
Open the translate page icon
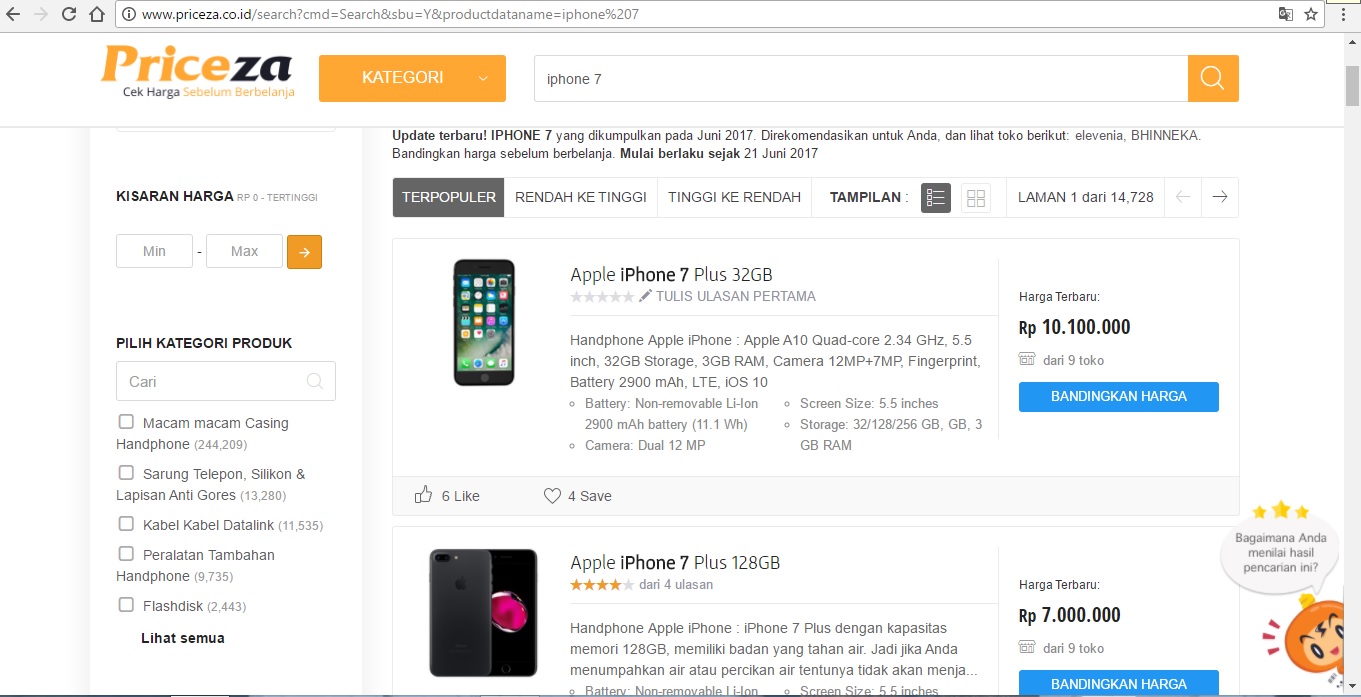tap(1286, 15)
